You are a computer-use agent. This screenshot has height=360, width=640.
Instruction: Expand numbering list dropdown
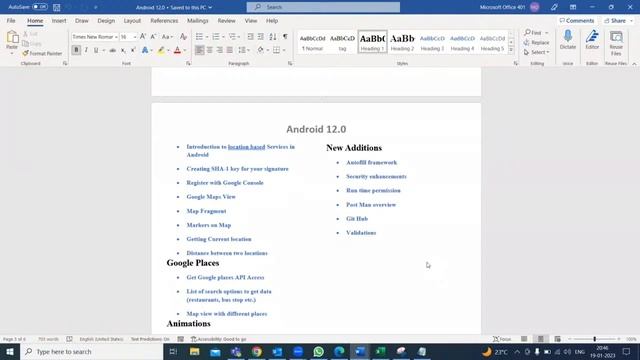tap(223, 37)
